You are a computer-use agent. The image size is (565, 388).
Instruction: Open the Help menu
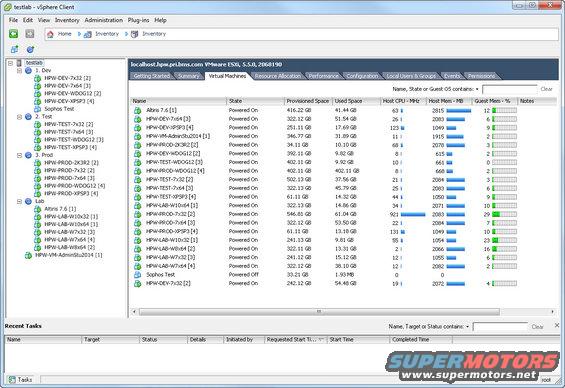pos(160,20)
